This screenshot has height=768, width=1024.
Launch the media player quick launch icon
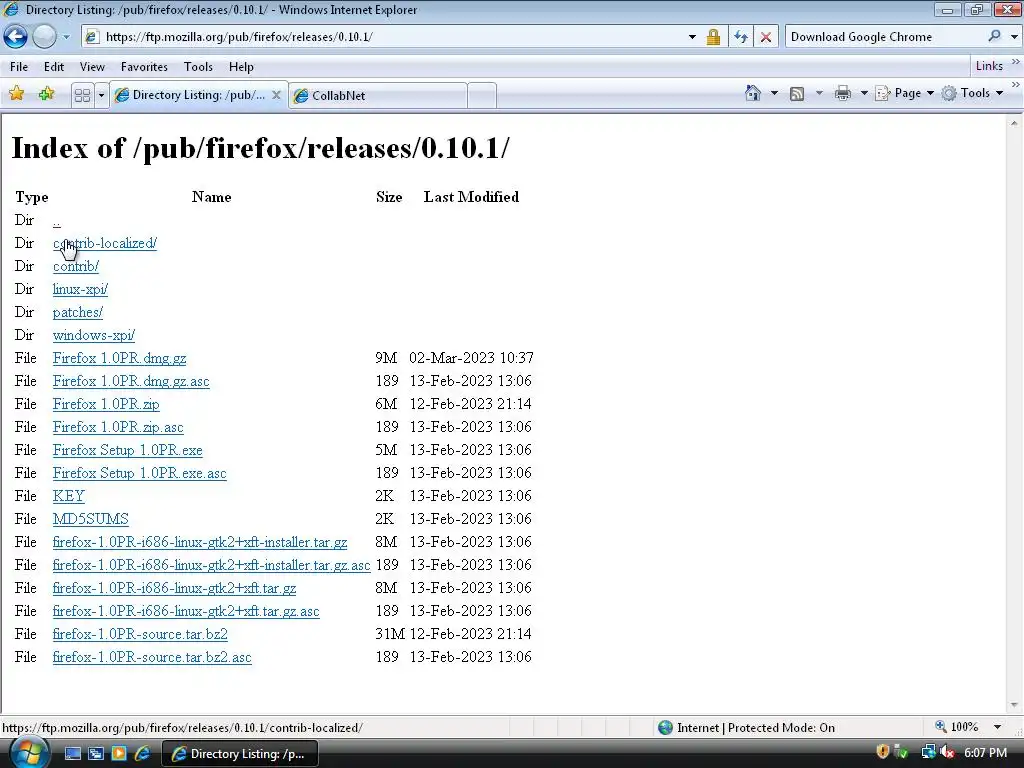119,754
